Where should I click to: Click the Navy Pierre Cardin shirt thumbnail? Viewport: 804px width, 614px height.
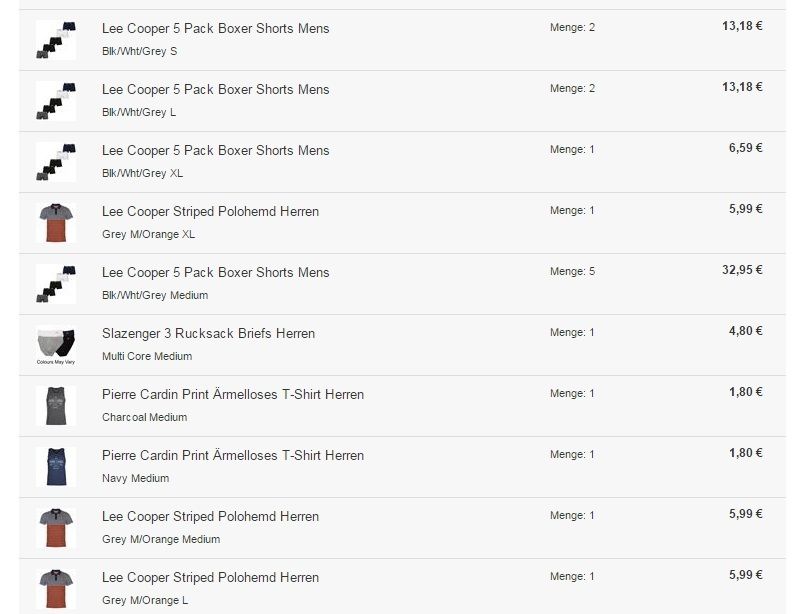pyautogui.click(x=55, y=467)
